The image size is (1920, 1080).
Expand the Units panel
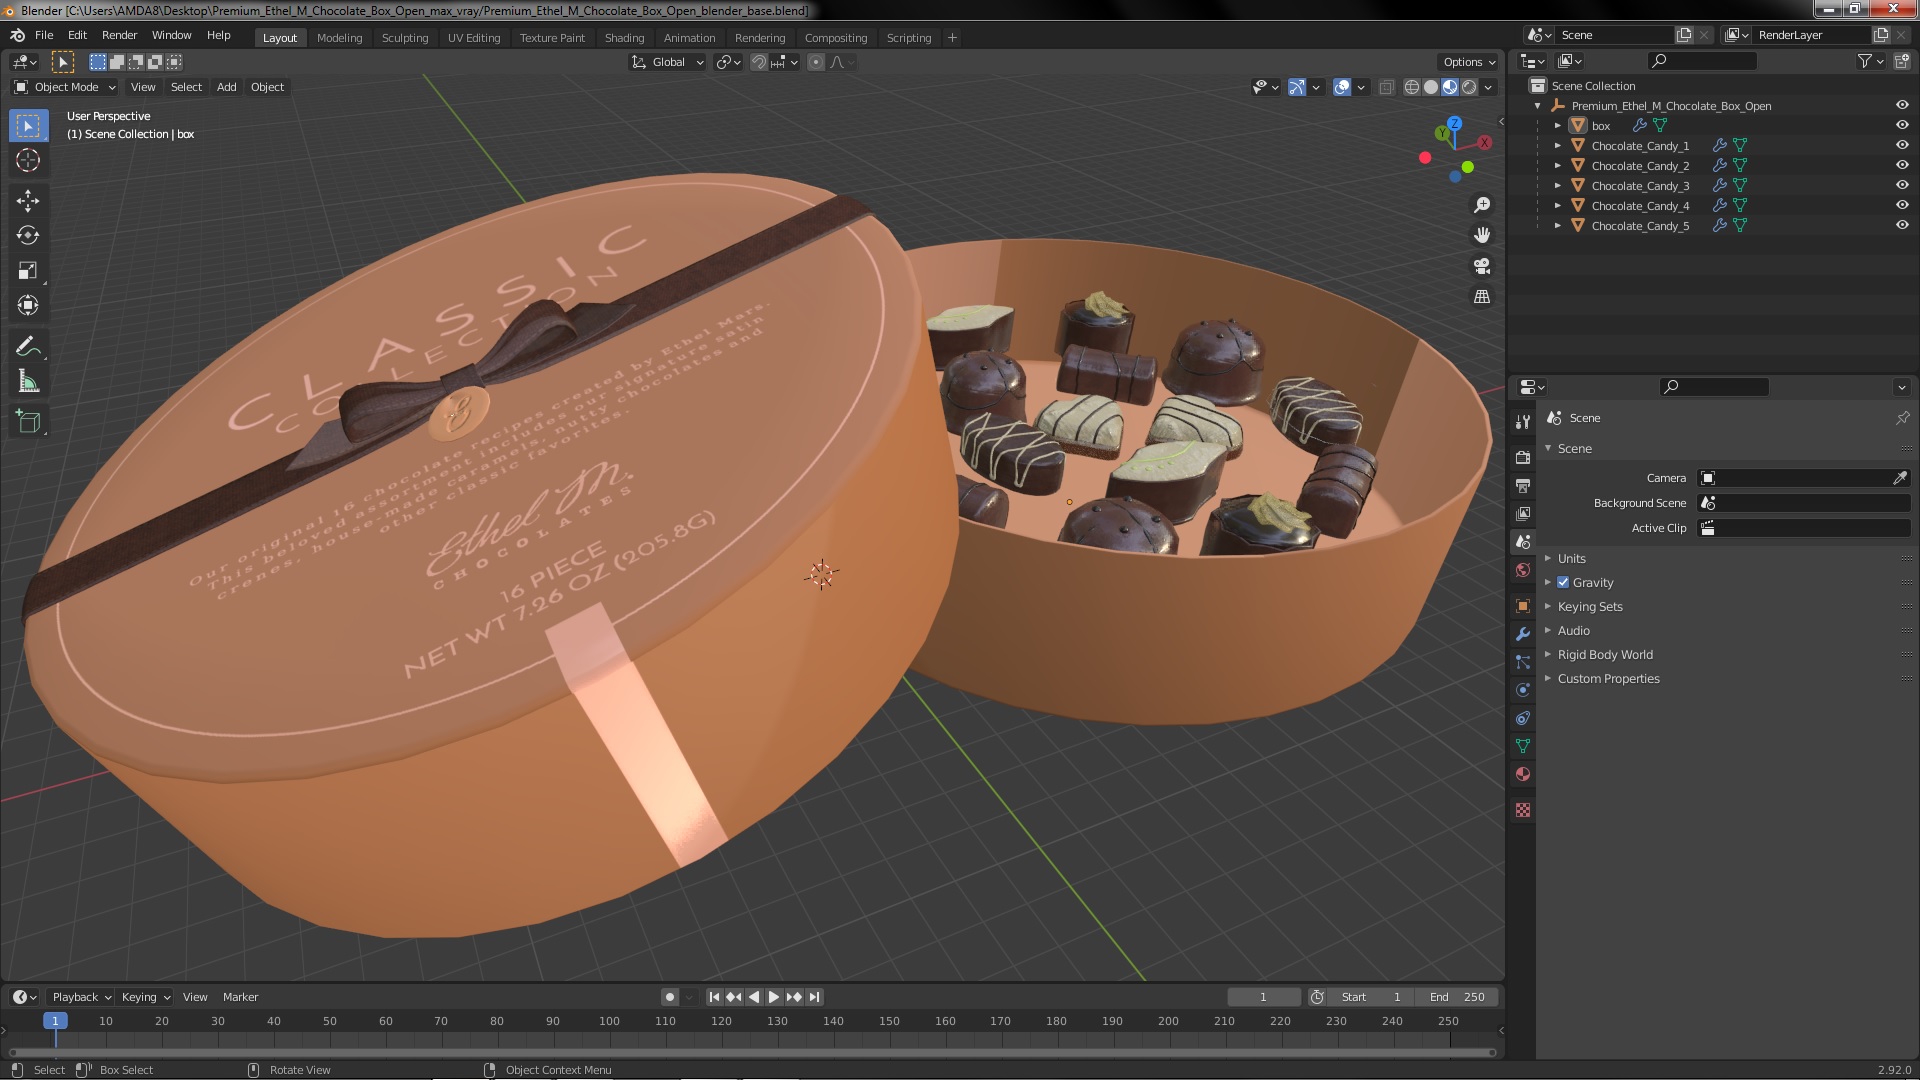[x=1571, y=558]
